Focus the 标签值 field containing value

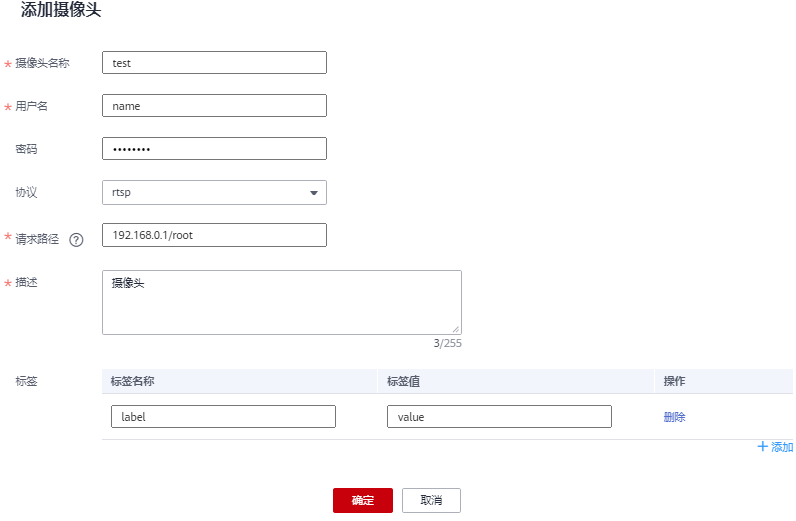tap(500, 416)
